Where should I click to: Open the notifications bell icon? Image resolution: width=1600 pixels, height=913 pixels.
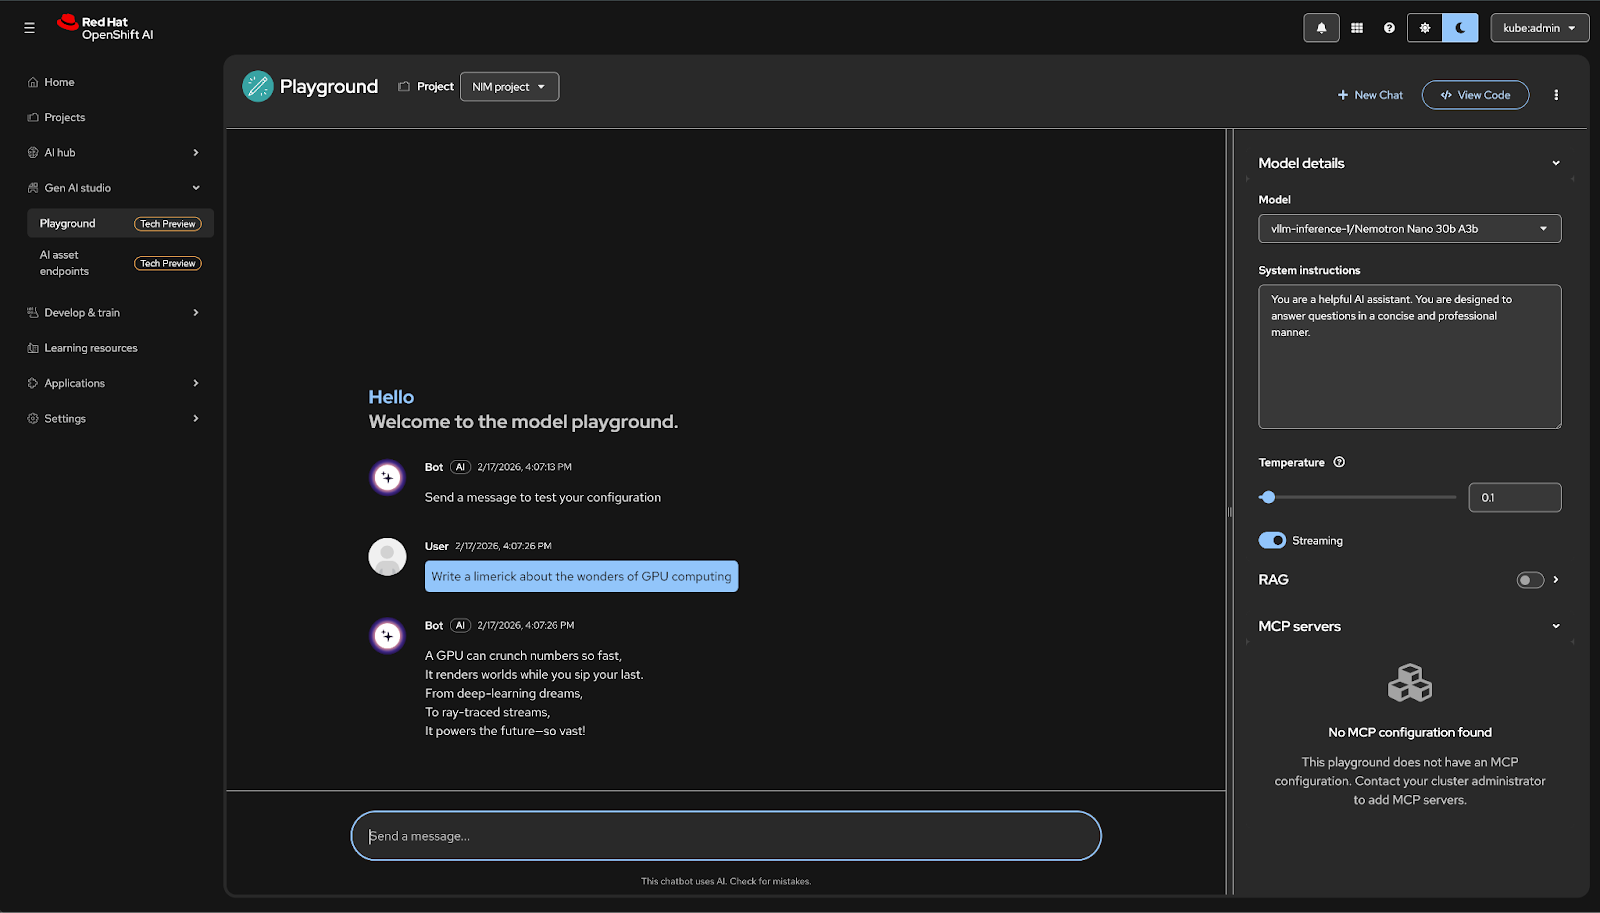pyautogui.click(x=1321, y=28)
